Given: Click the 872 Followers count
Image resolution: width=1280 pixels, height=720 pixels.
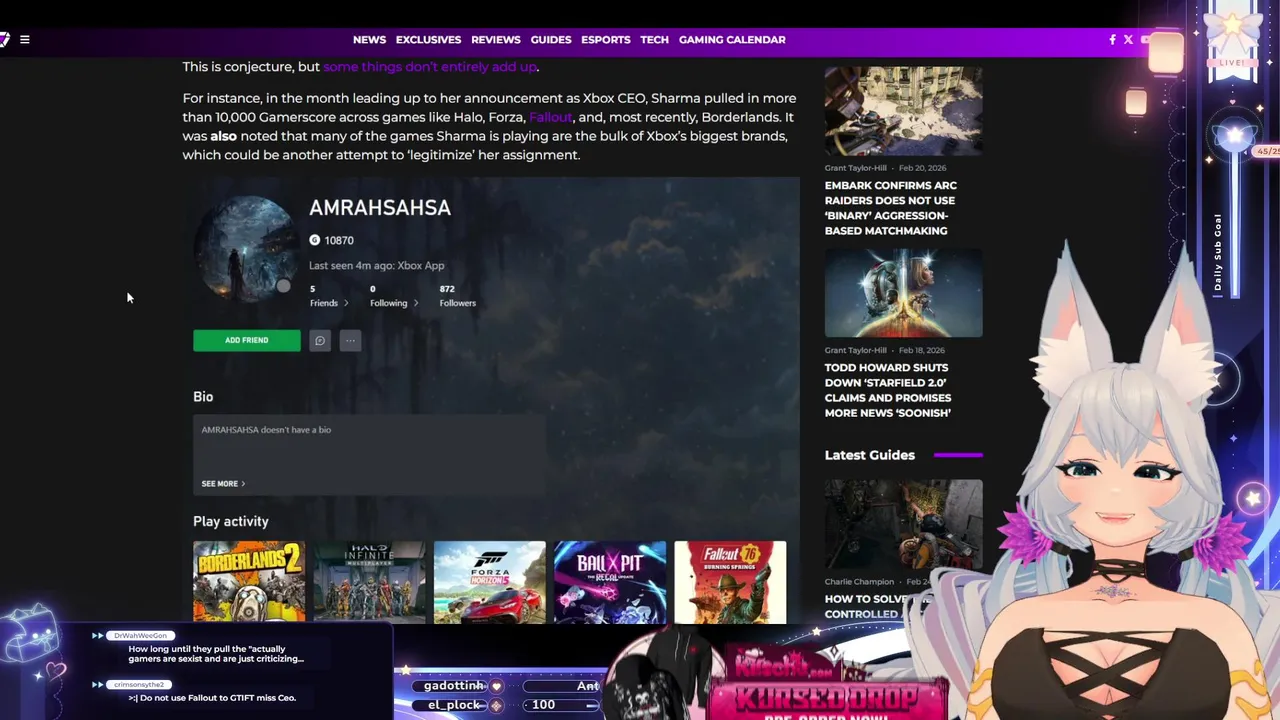Looking at the screenshot, I should point(457,296).
